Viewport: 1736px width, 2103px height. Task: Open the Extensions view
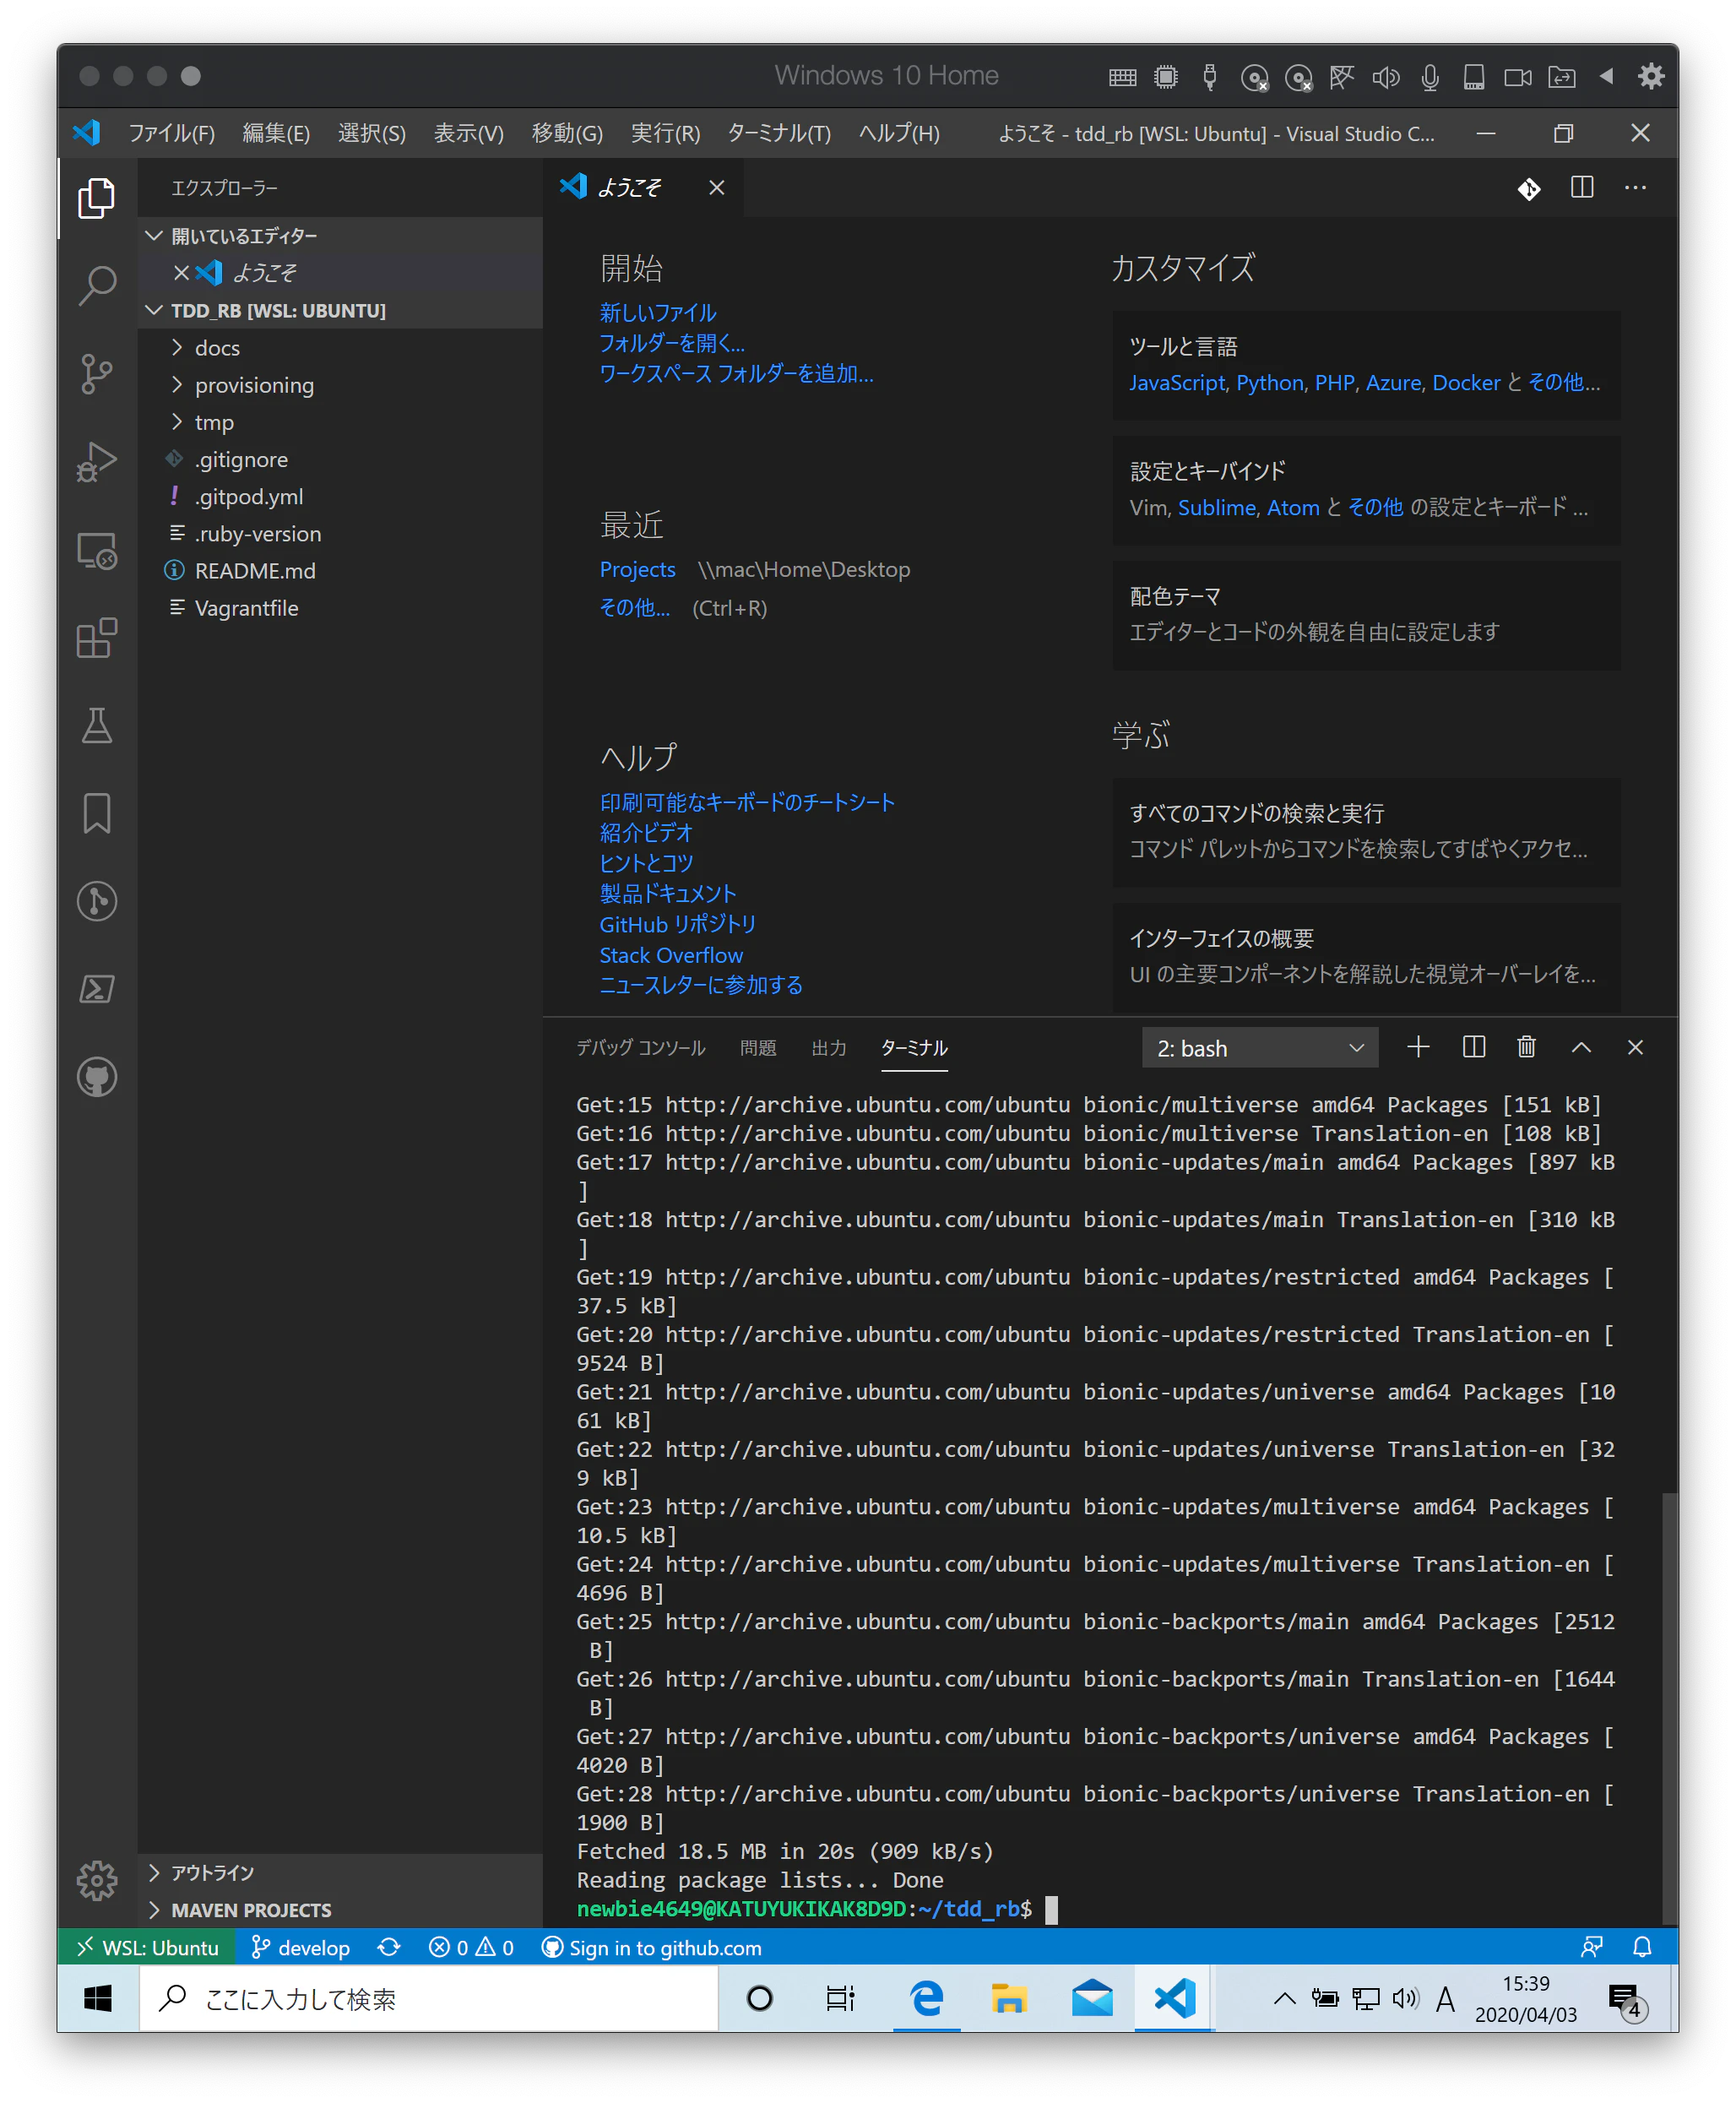(x=97, y=638)
